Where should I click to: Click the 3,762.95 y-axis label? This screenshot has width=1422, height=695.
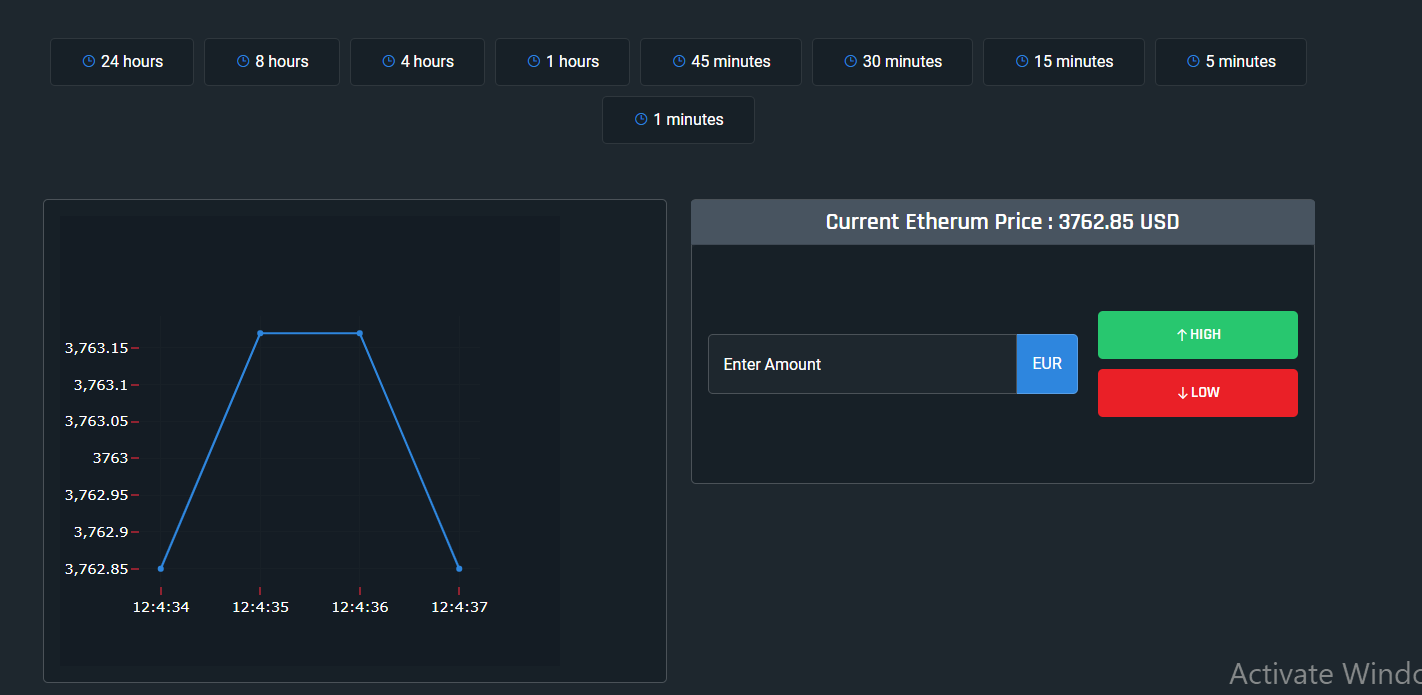point(97,495)
